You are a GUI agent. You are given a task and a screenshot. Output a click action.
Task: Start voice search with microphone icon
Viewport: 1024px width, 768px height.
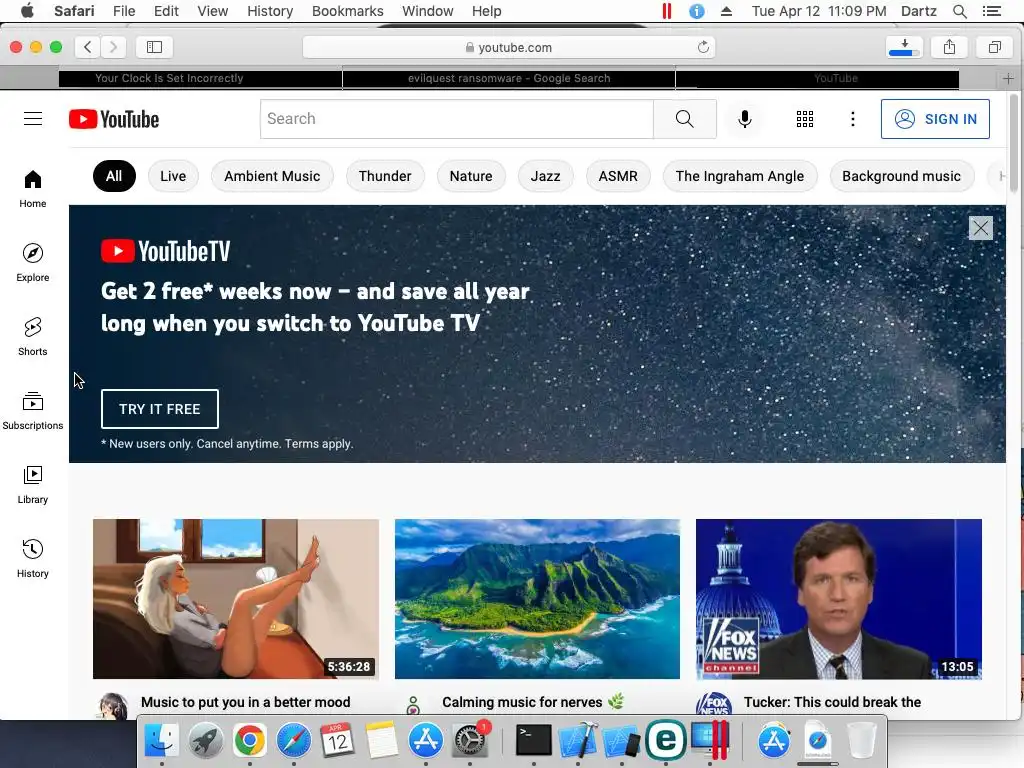click(744, 119)
